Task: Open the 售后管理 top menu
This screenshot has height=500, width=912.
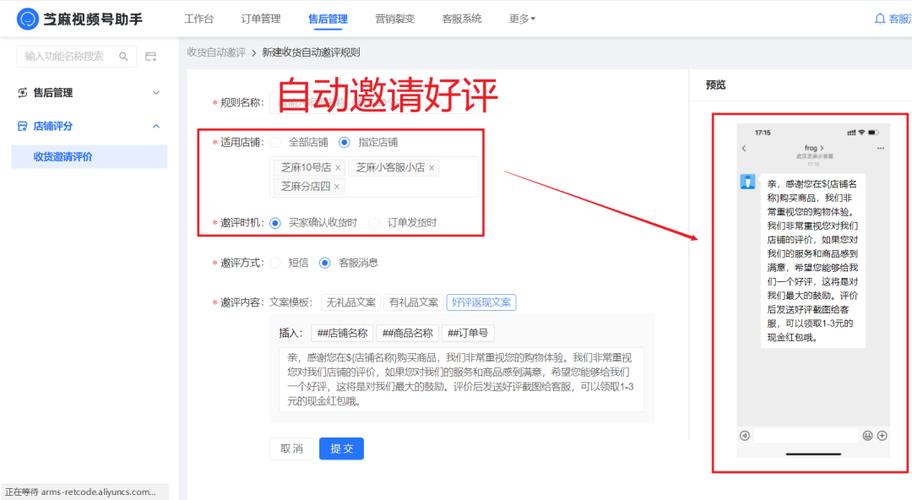Action: pyautogui.click(x=328, y=19)
